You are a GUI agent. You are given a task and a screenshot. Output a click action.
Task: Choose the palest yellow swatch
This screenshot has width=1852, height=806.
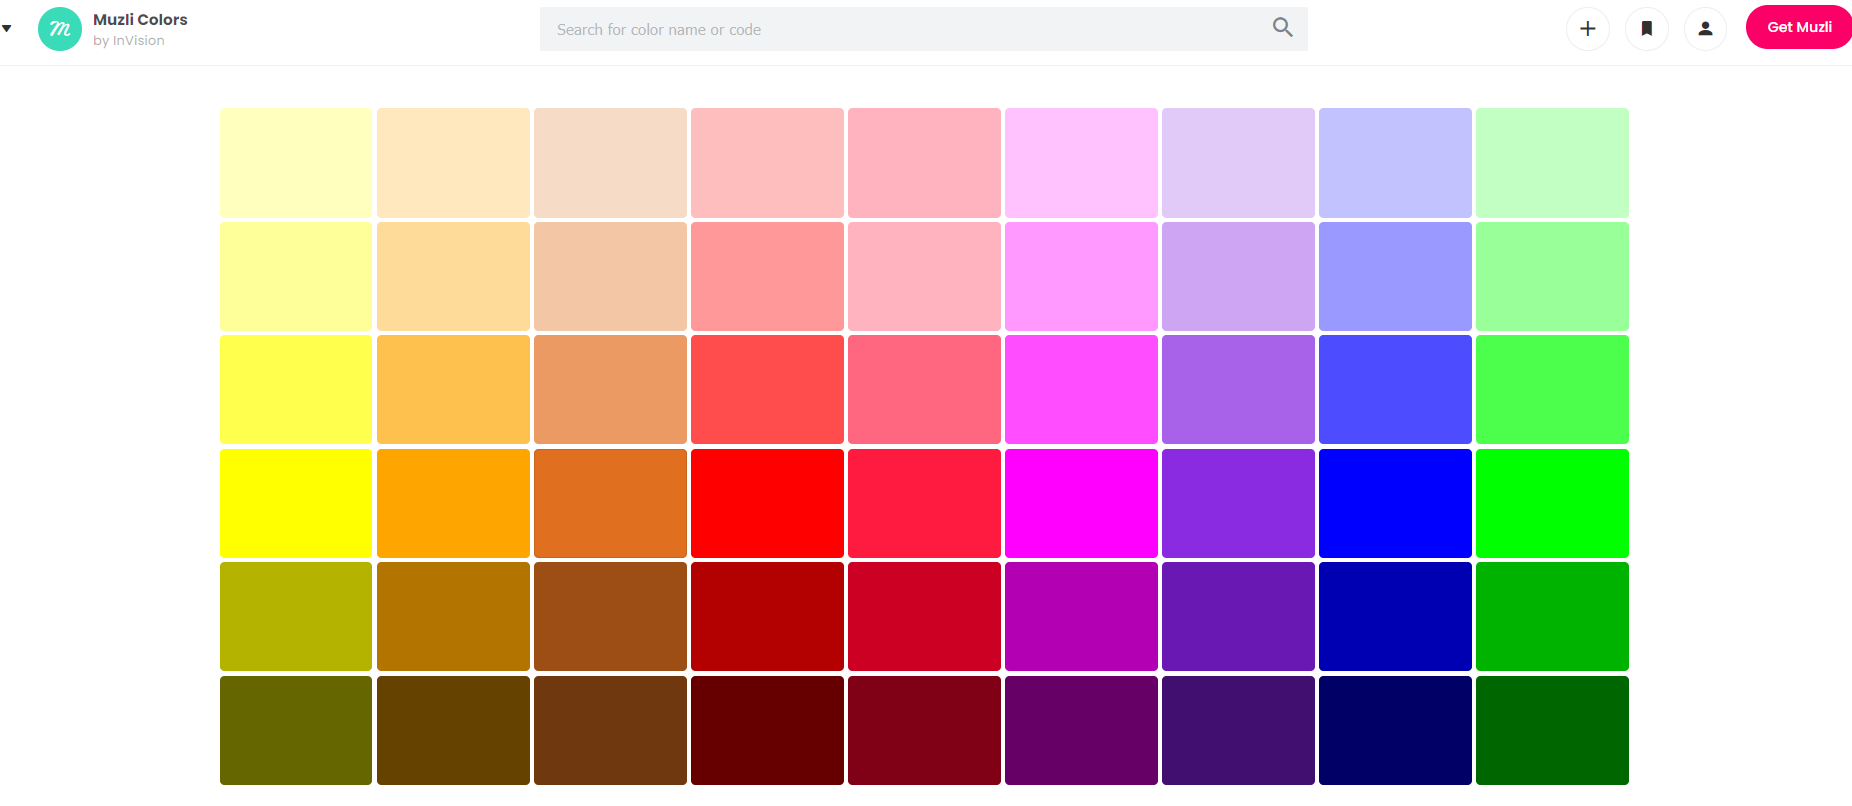click(296, 163)
